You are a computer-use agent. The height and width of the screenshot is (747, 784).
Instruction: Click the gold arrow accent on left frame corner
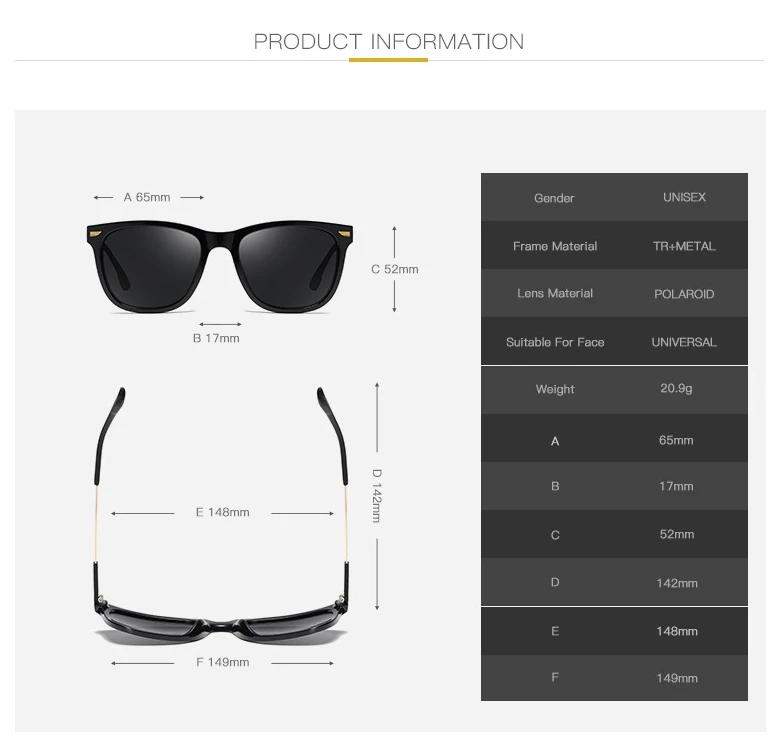pos(94,234)
